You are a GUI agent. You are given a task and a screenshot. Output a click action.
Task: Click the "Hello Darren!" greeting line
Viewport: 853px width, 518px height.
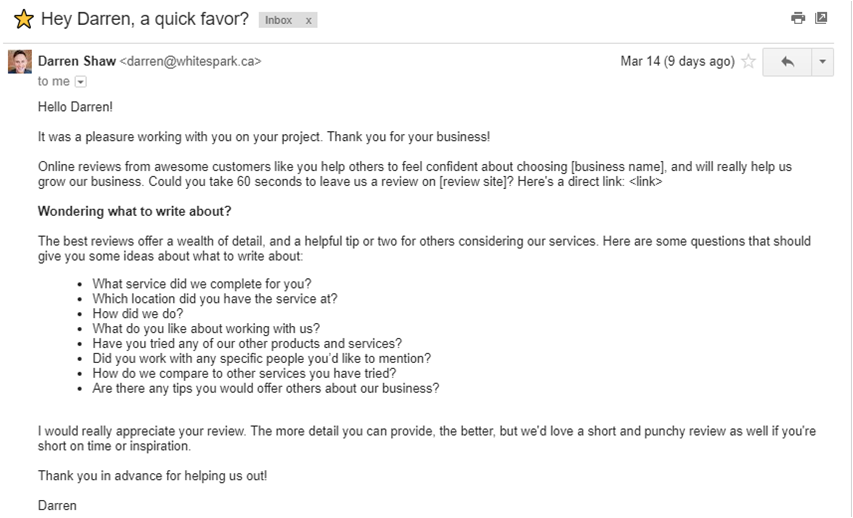76,106
